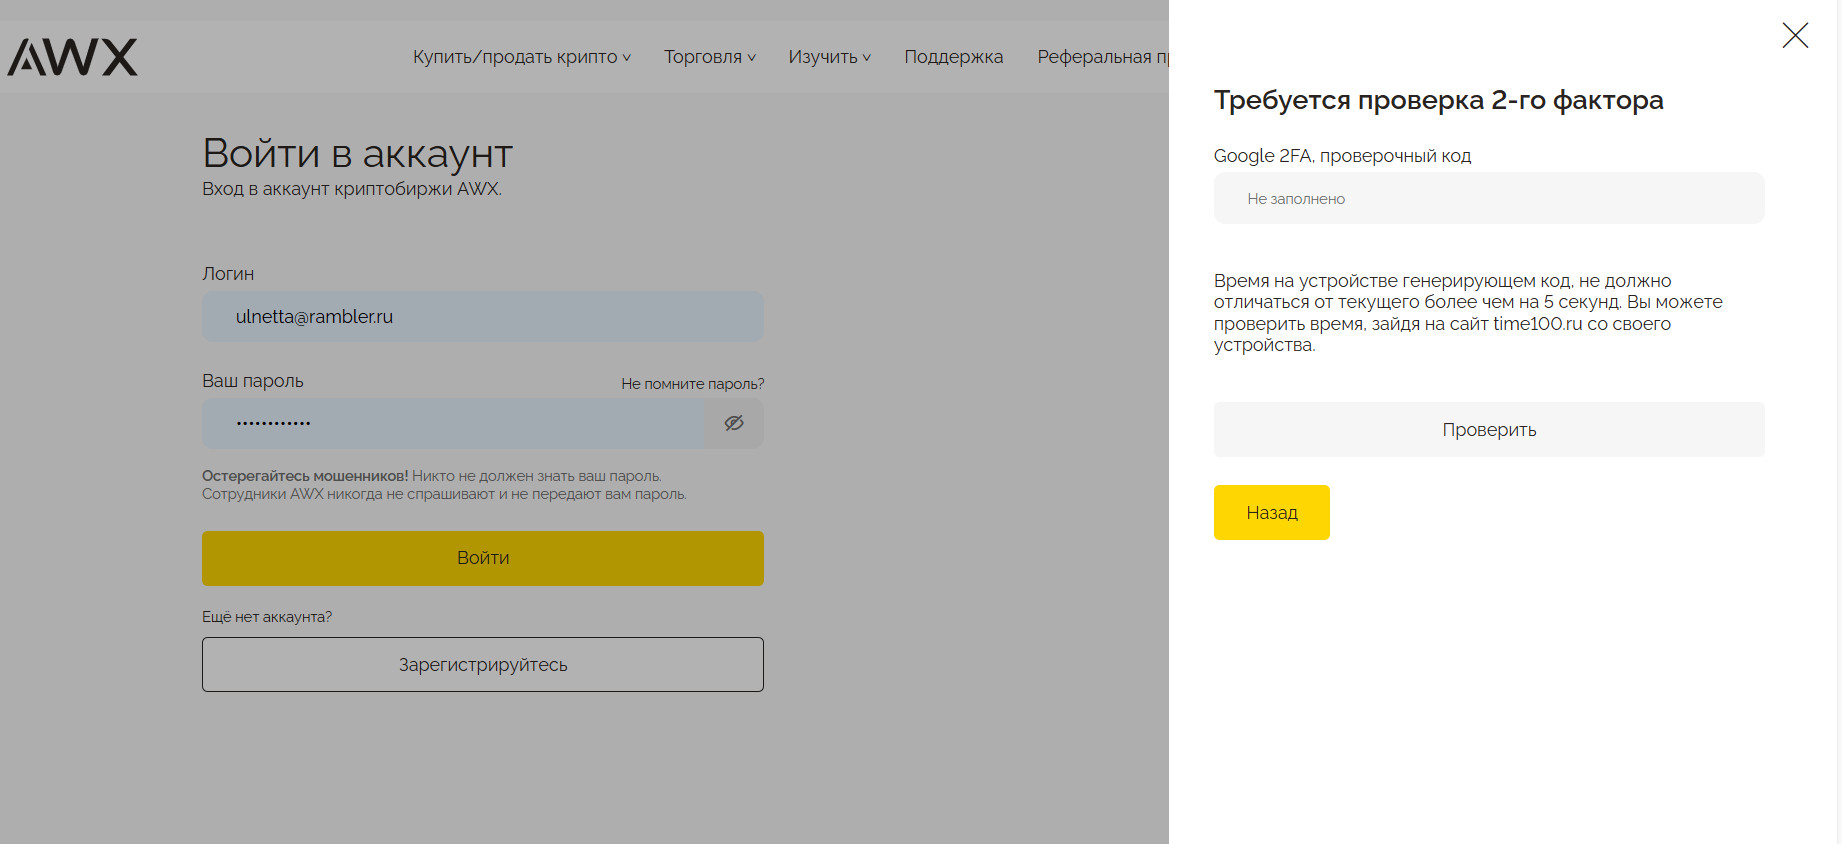Screen dimensions: 1842x844
Task: Click the time100.ru text in instructions
Action: (x=1537, y=324)
